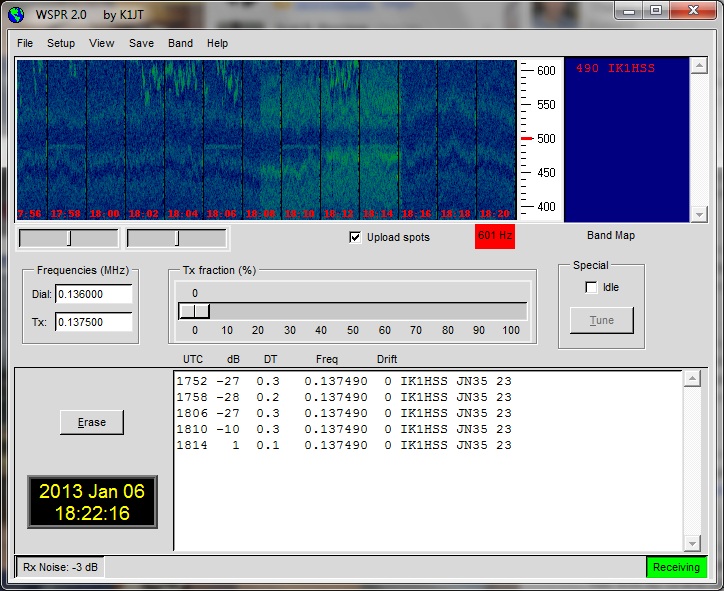Click the red 500 marker on frequency scale
Viewport: 724px width, 591px height.
pos(527,139)
